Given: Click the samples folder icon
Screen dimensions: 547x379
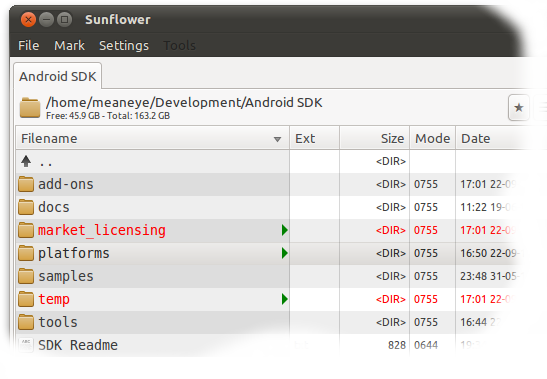Looking at the screenshot, I should 26,276.
